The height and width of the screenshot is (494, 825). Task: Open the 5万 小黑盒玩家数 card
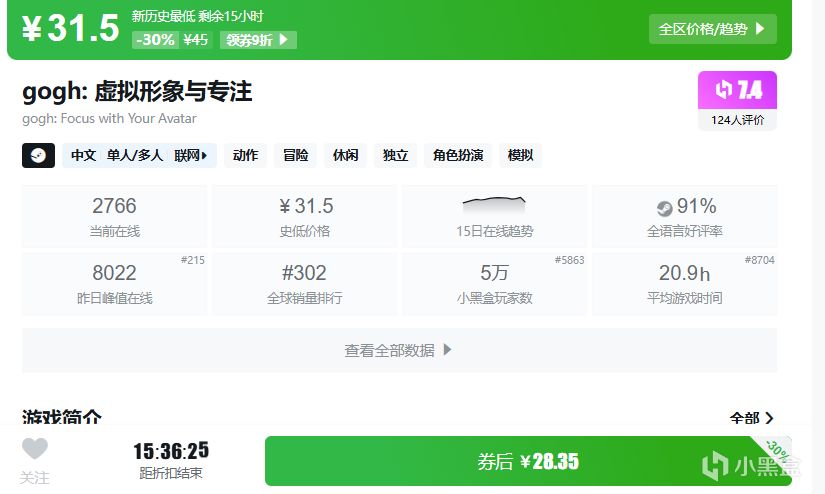[495, 284]
